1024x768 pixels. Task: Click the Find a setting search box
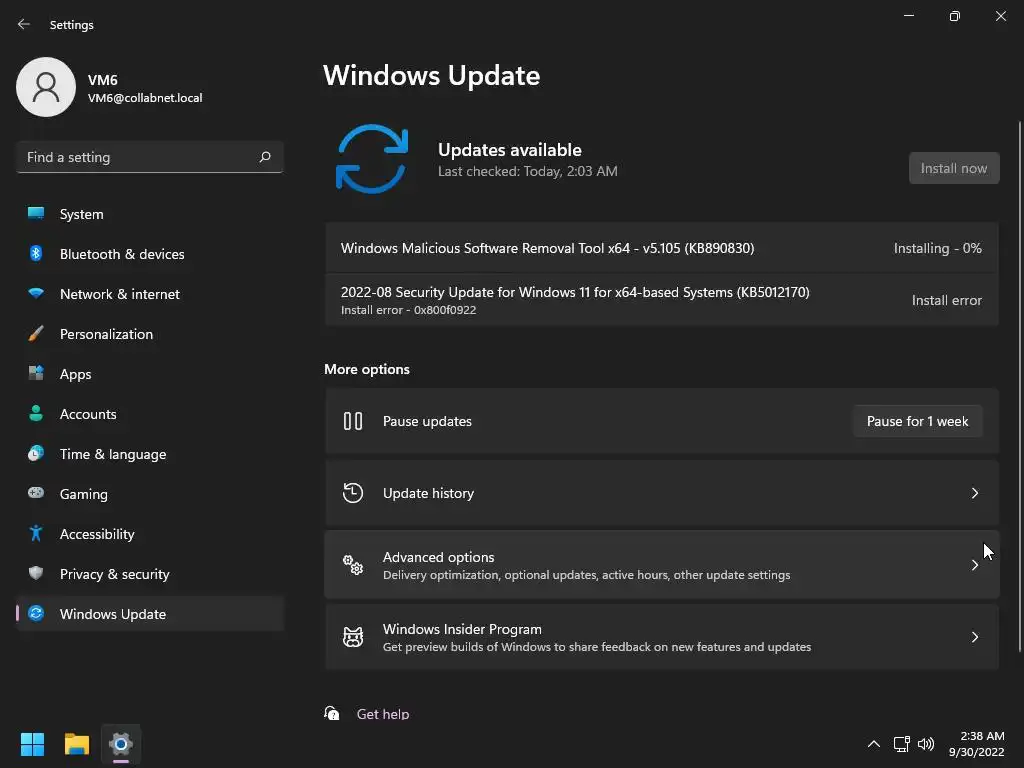point(138,157)
